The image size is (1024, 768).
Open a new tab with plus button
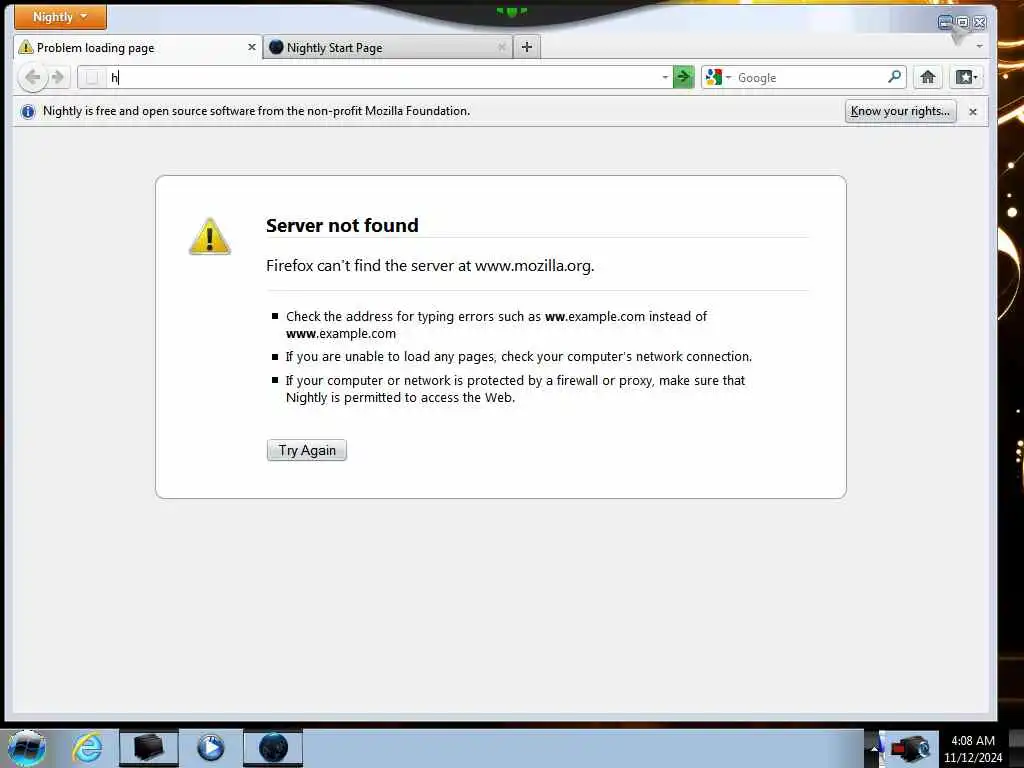click(x=527, y=47)
